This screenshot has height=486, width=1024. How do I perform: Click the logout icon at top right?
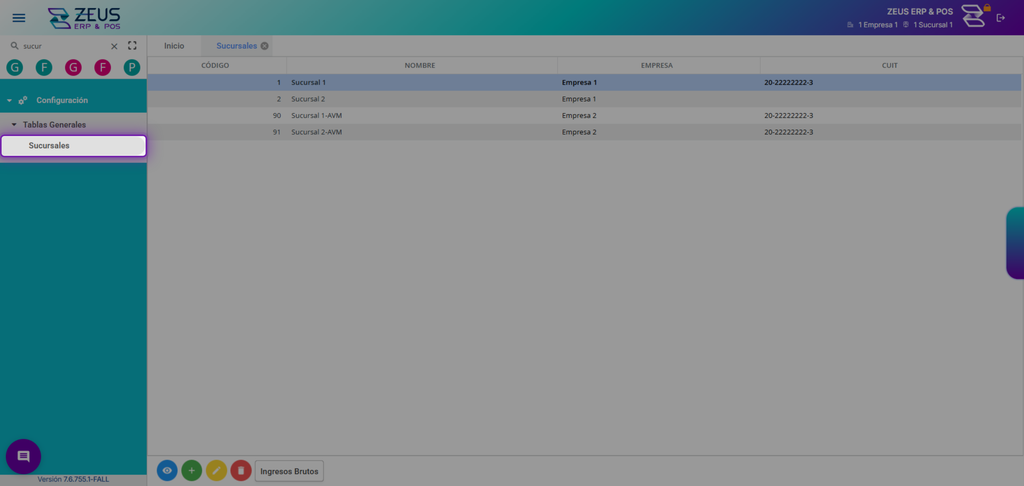click(x=1000, y=18)
